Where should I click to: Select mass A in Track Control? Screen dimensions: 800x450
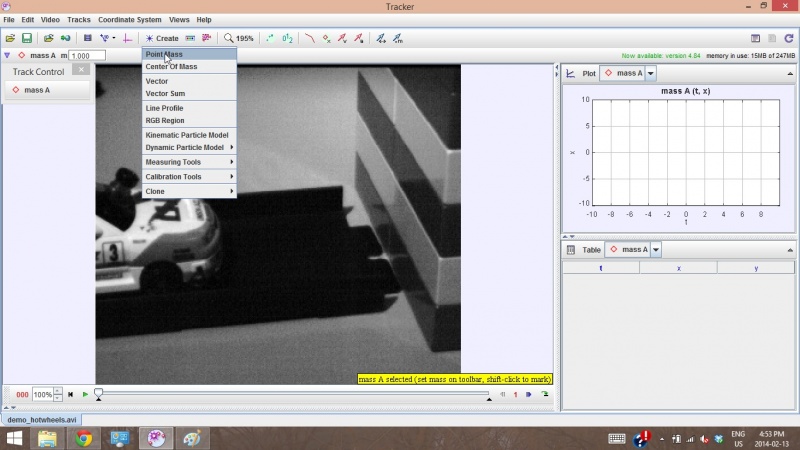coord(47,90)
